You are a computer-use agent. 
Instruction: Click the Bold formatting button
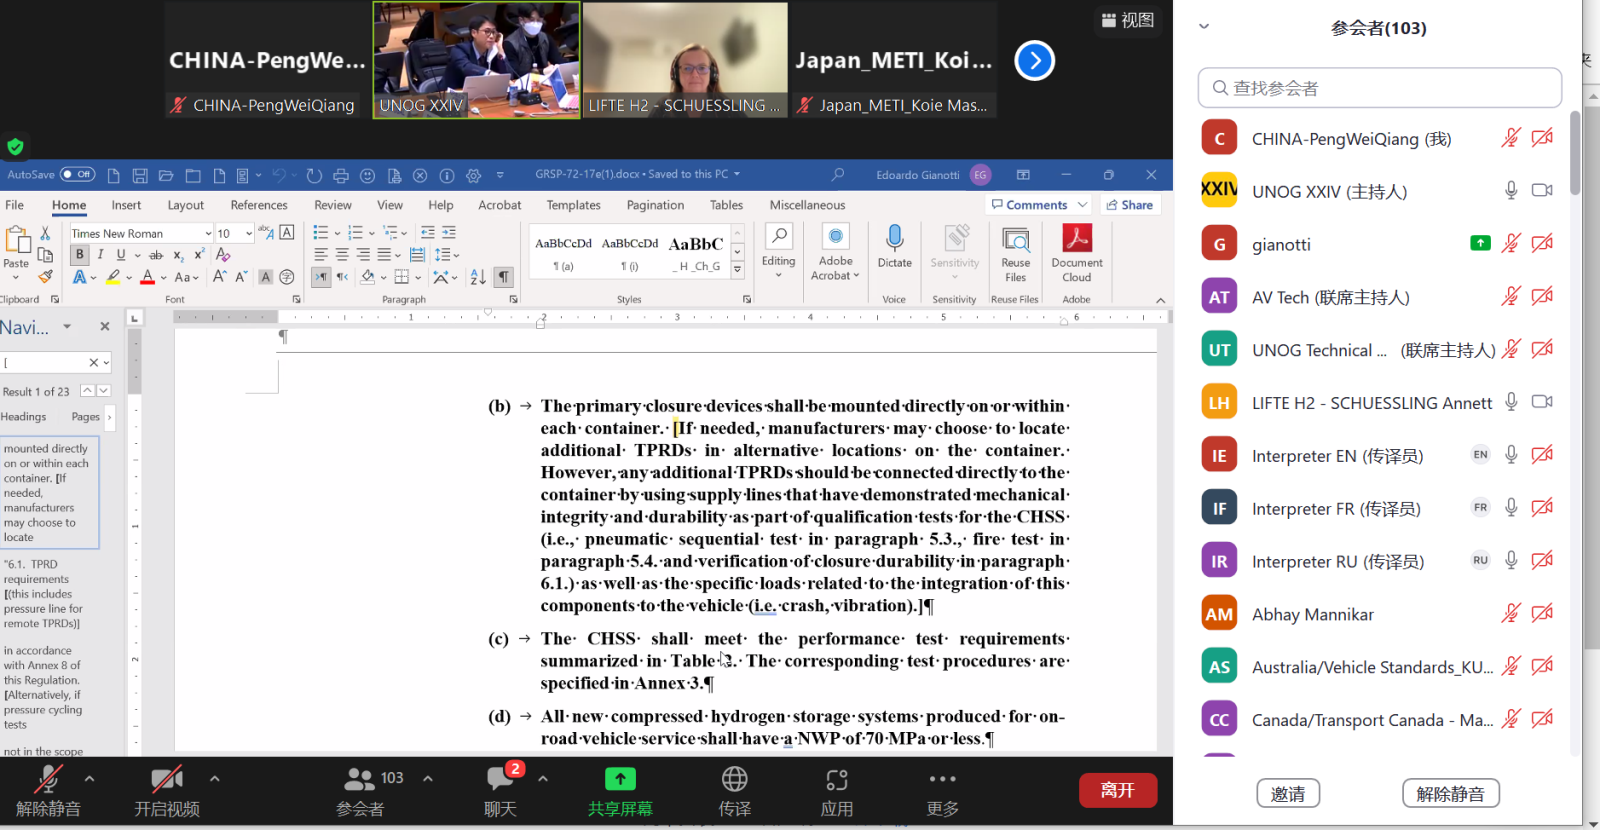click(x=80, y=255)
